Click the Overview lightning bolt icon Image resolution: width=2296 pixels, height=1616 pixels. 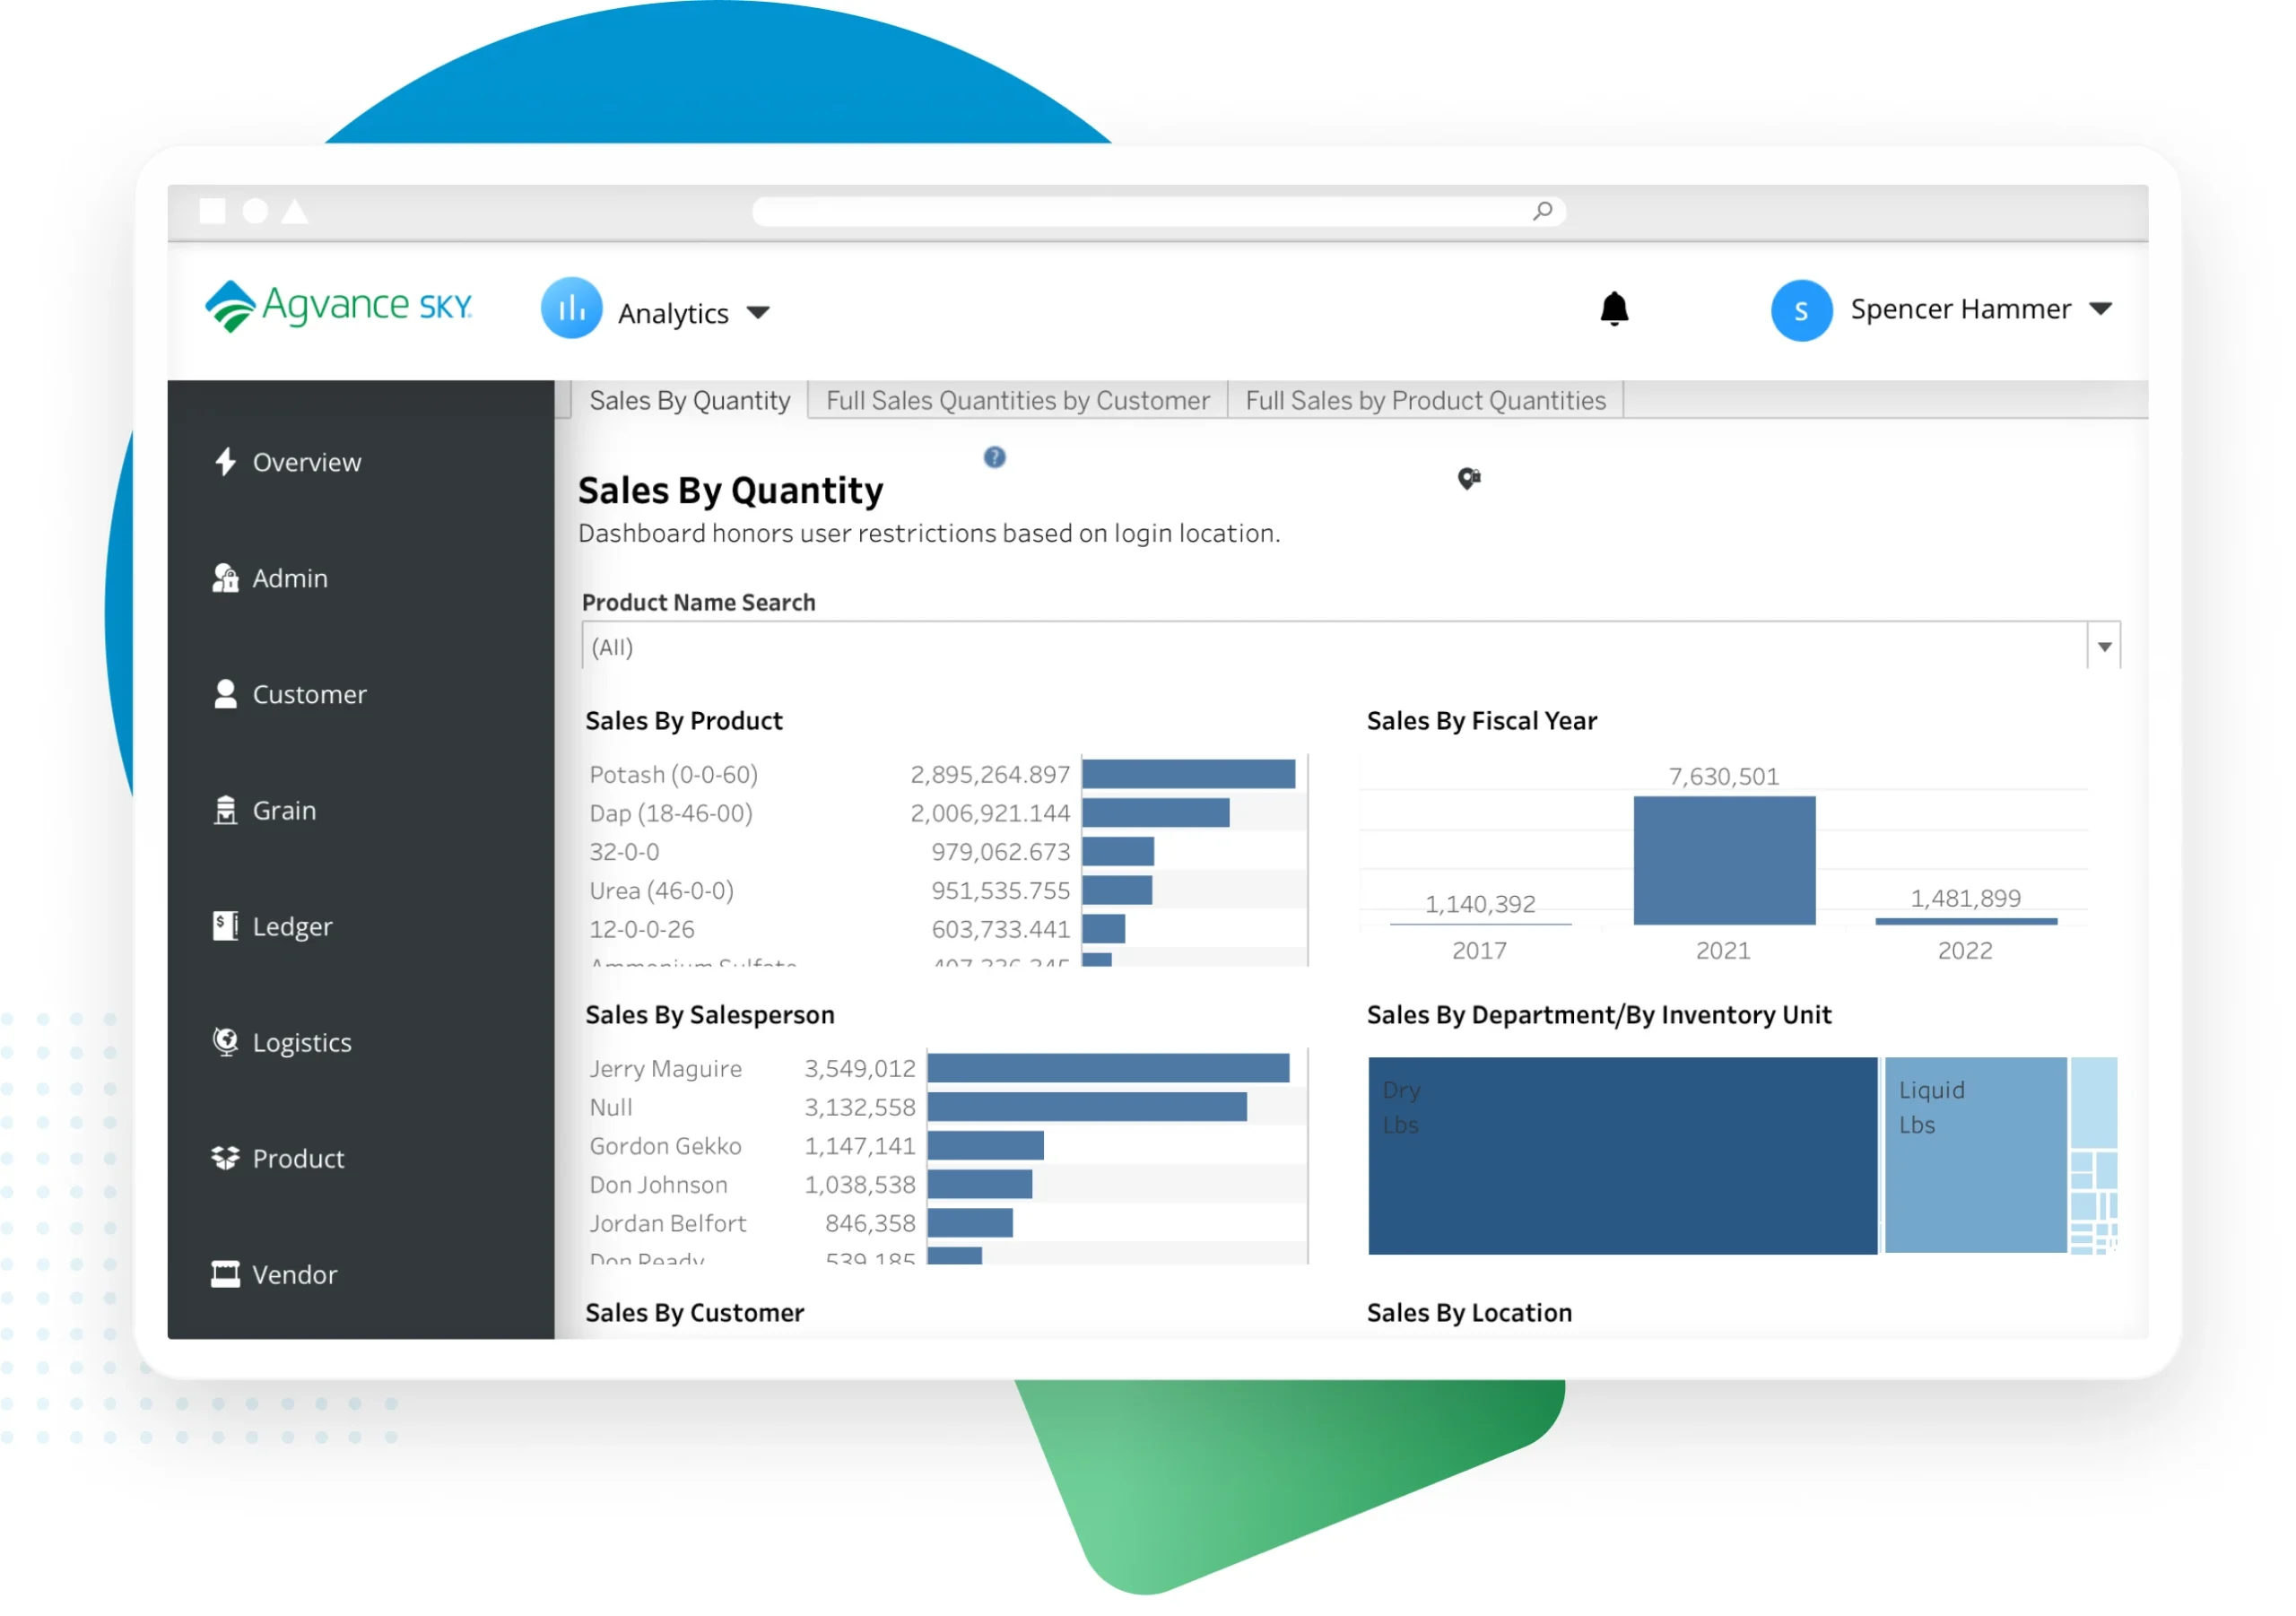point(225,462)
